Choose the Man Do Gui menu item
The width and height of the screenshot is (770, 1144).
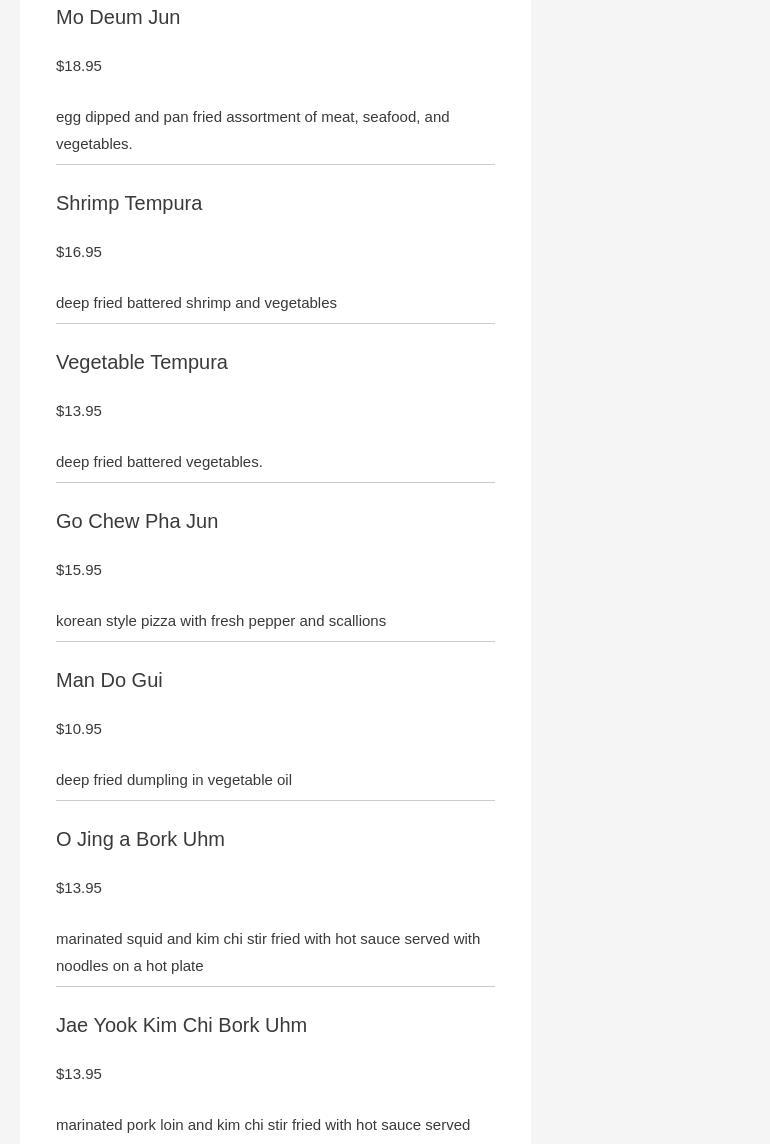click(x=109, y=680)
